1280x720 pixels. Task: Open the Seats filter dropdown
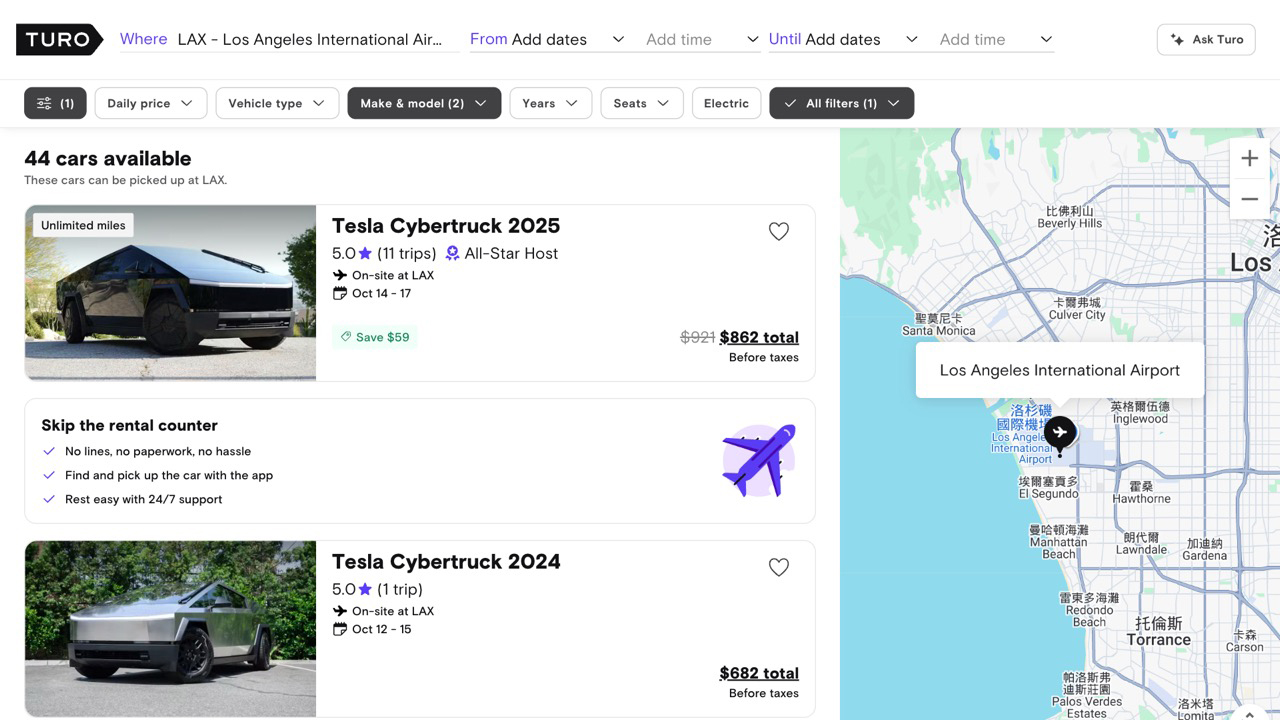click(641, 103)
